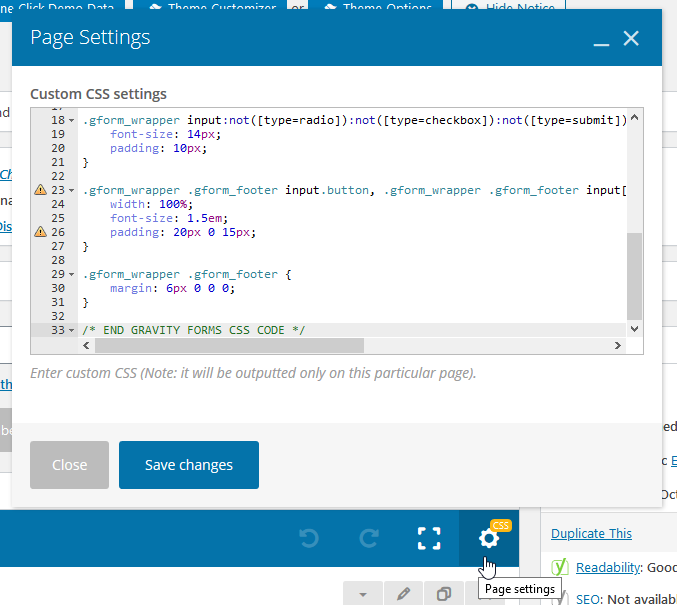This screenshot has width=677, height=605.
Task: Click warning icon on line 26
Action: tap(40, 231)
